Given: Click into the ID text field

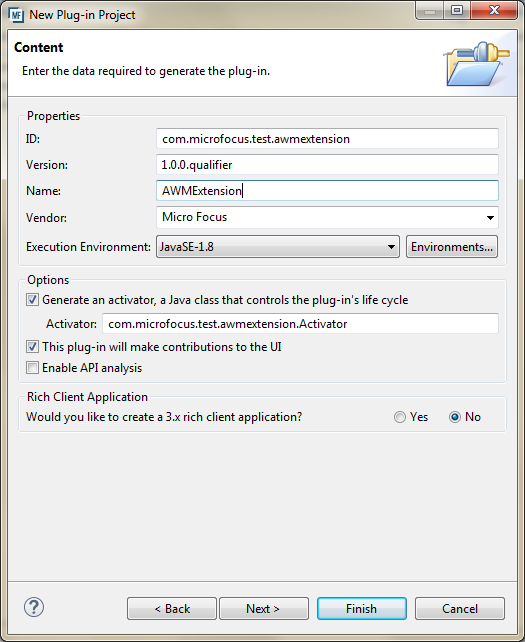Looking at the screenshot, I should click(327, 139).
